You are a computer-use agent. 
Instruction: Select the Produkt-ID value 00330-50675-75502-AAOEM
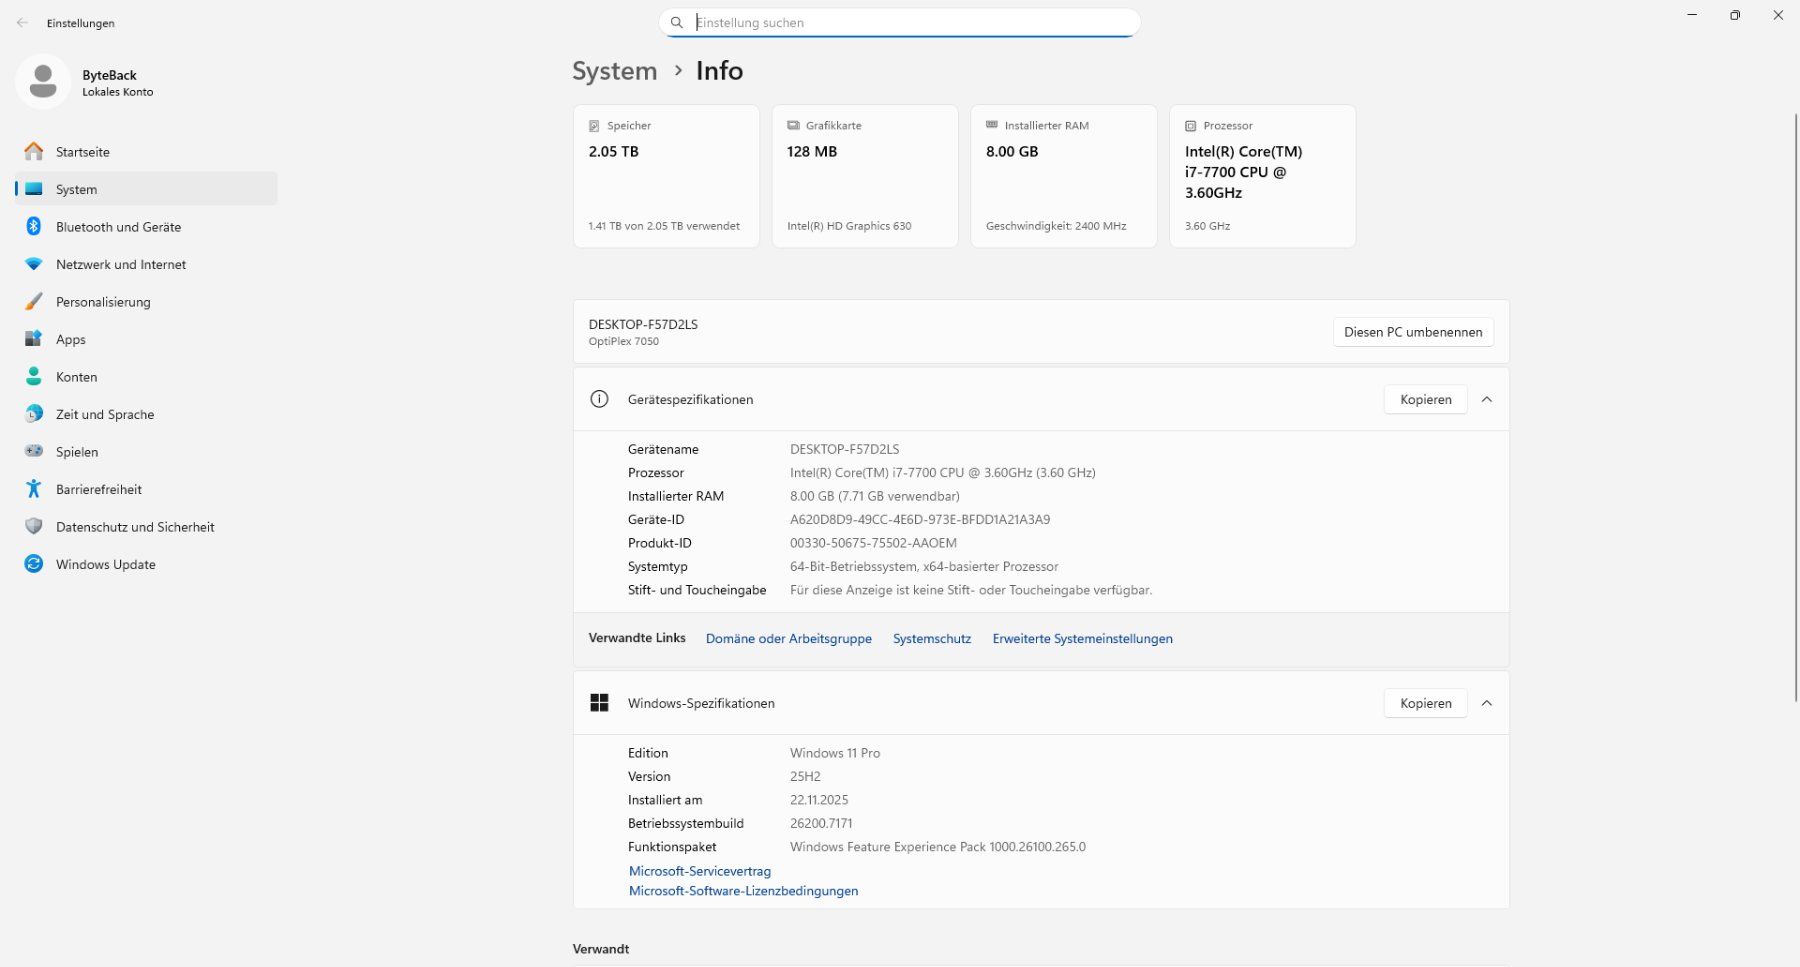[x=873, y=543]
